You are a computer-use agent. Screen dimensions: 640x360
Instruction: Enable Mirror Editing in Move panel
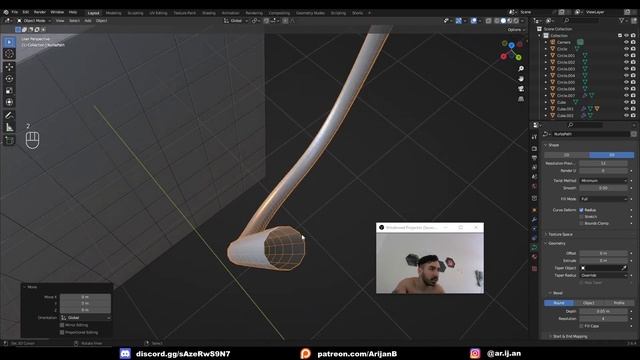tap(62, 325)
